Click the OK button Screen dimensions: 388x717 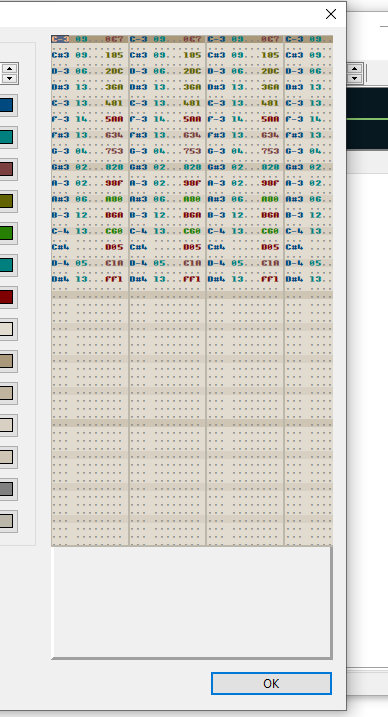coord(271,683)
